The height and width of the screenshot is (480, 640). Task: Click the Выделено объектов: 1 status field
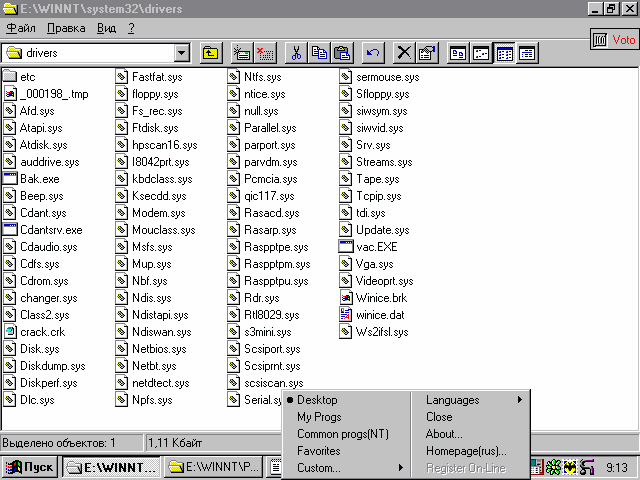point(72,443)
